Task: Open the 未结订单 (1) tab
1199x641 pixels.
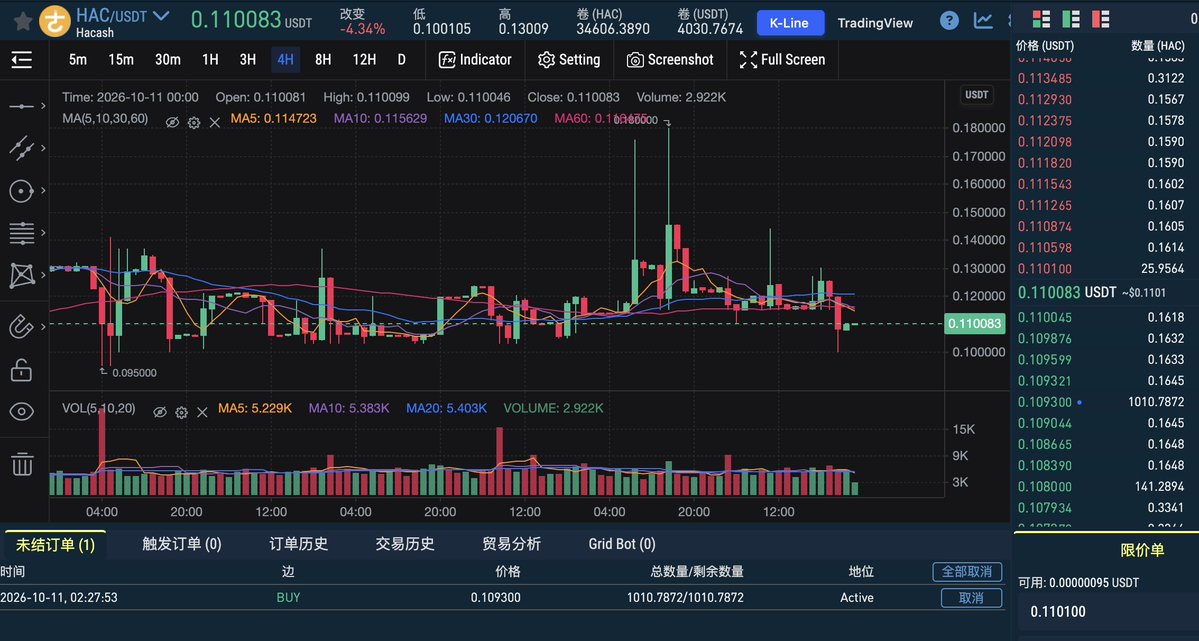Action: click(55, 545)
